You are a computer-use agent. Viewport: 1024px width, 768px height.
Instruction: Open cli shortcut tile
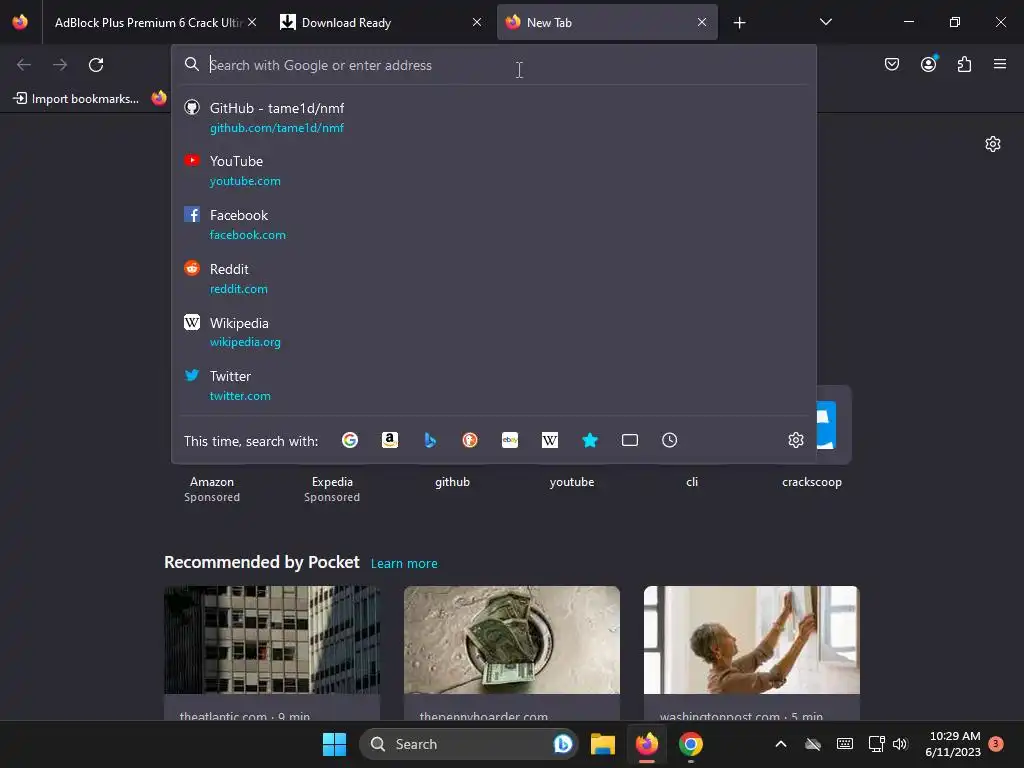692,482
